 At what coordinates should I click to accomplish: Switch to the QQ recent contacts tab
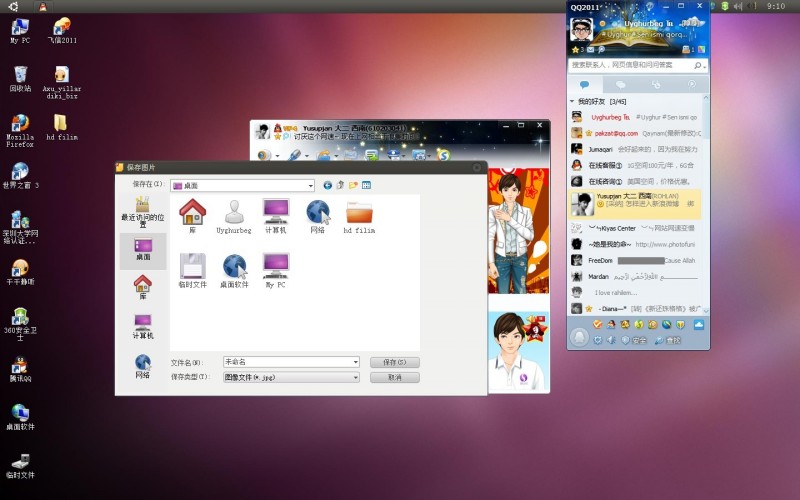coord(656,84)
